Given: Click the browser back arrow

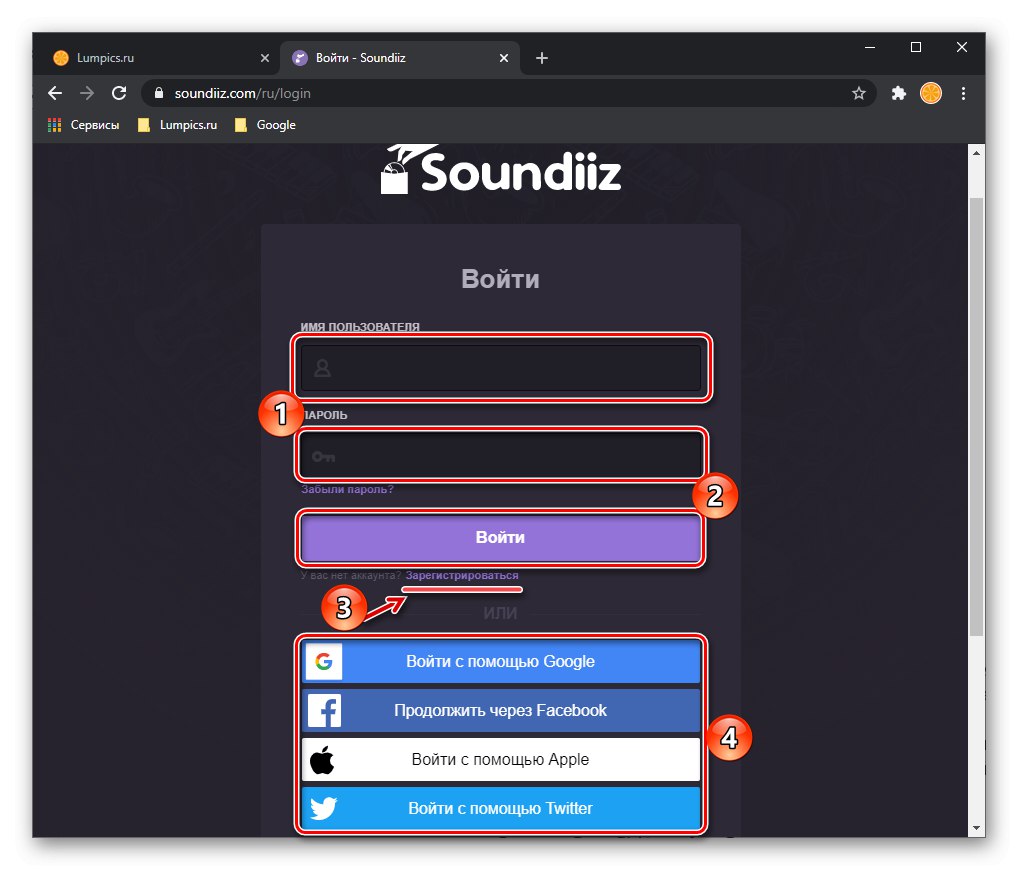Looking at the screenshot, I should pyautogui.click(x=55, y=93).
